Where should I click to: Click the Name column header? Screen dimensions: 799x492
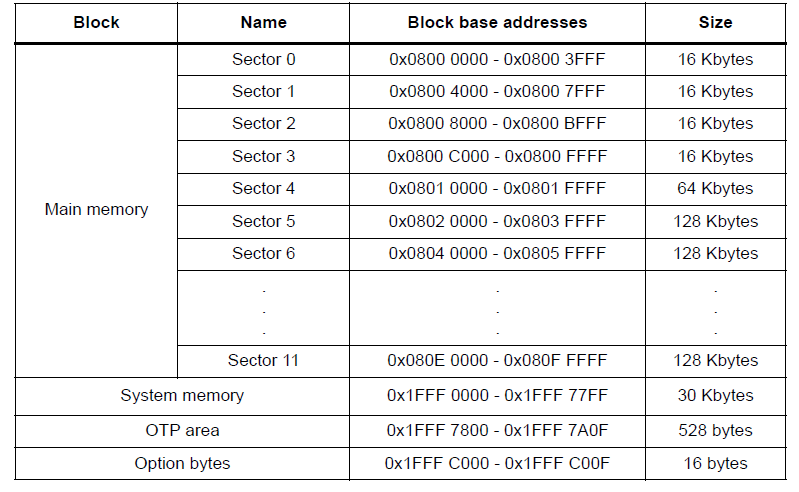tap(264, 22)
